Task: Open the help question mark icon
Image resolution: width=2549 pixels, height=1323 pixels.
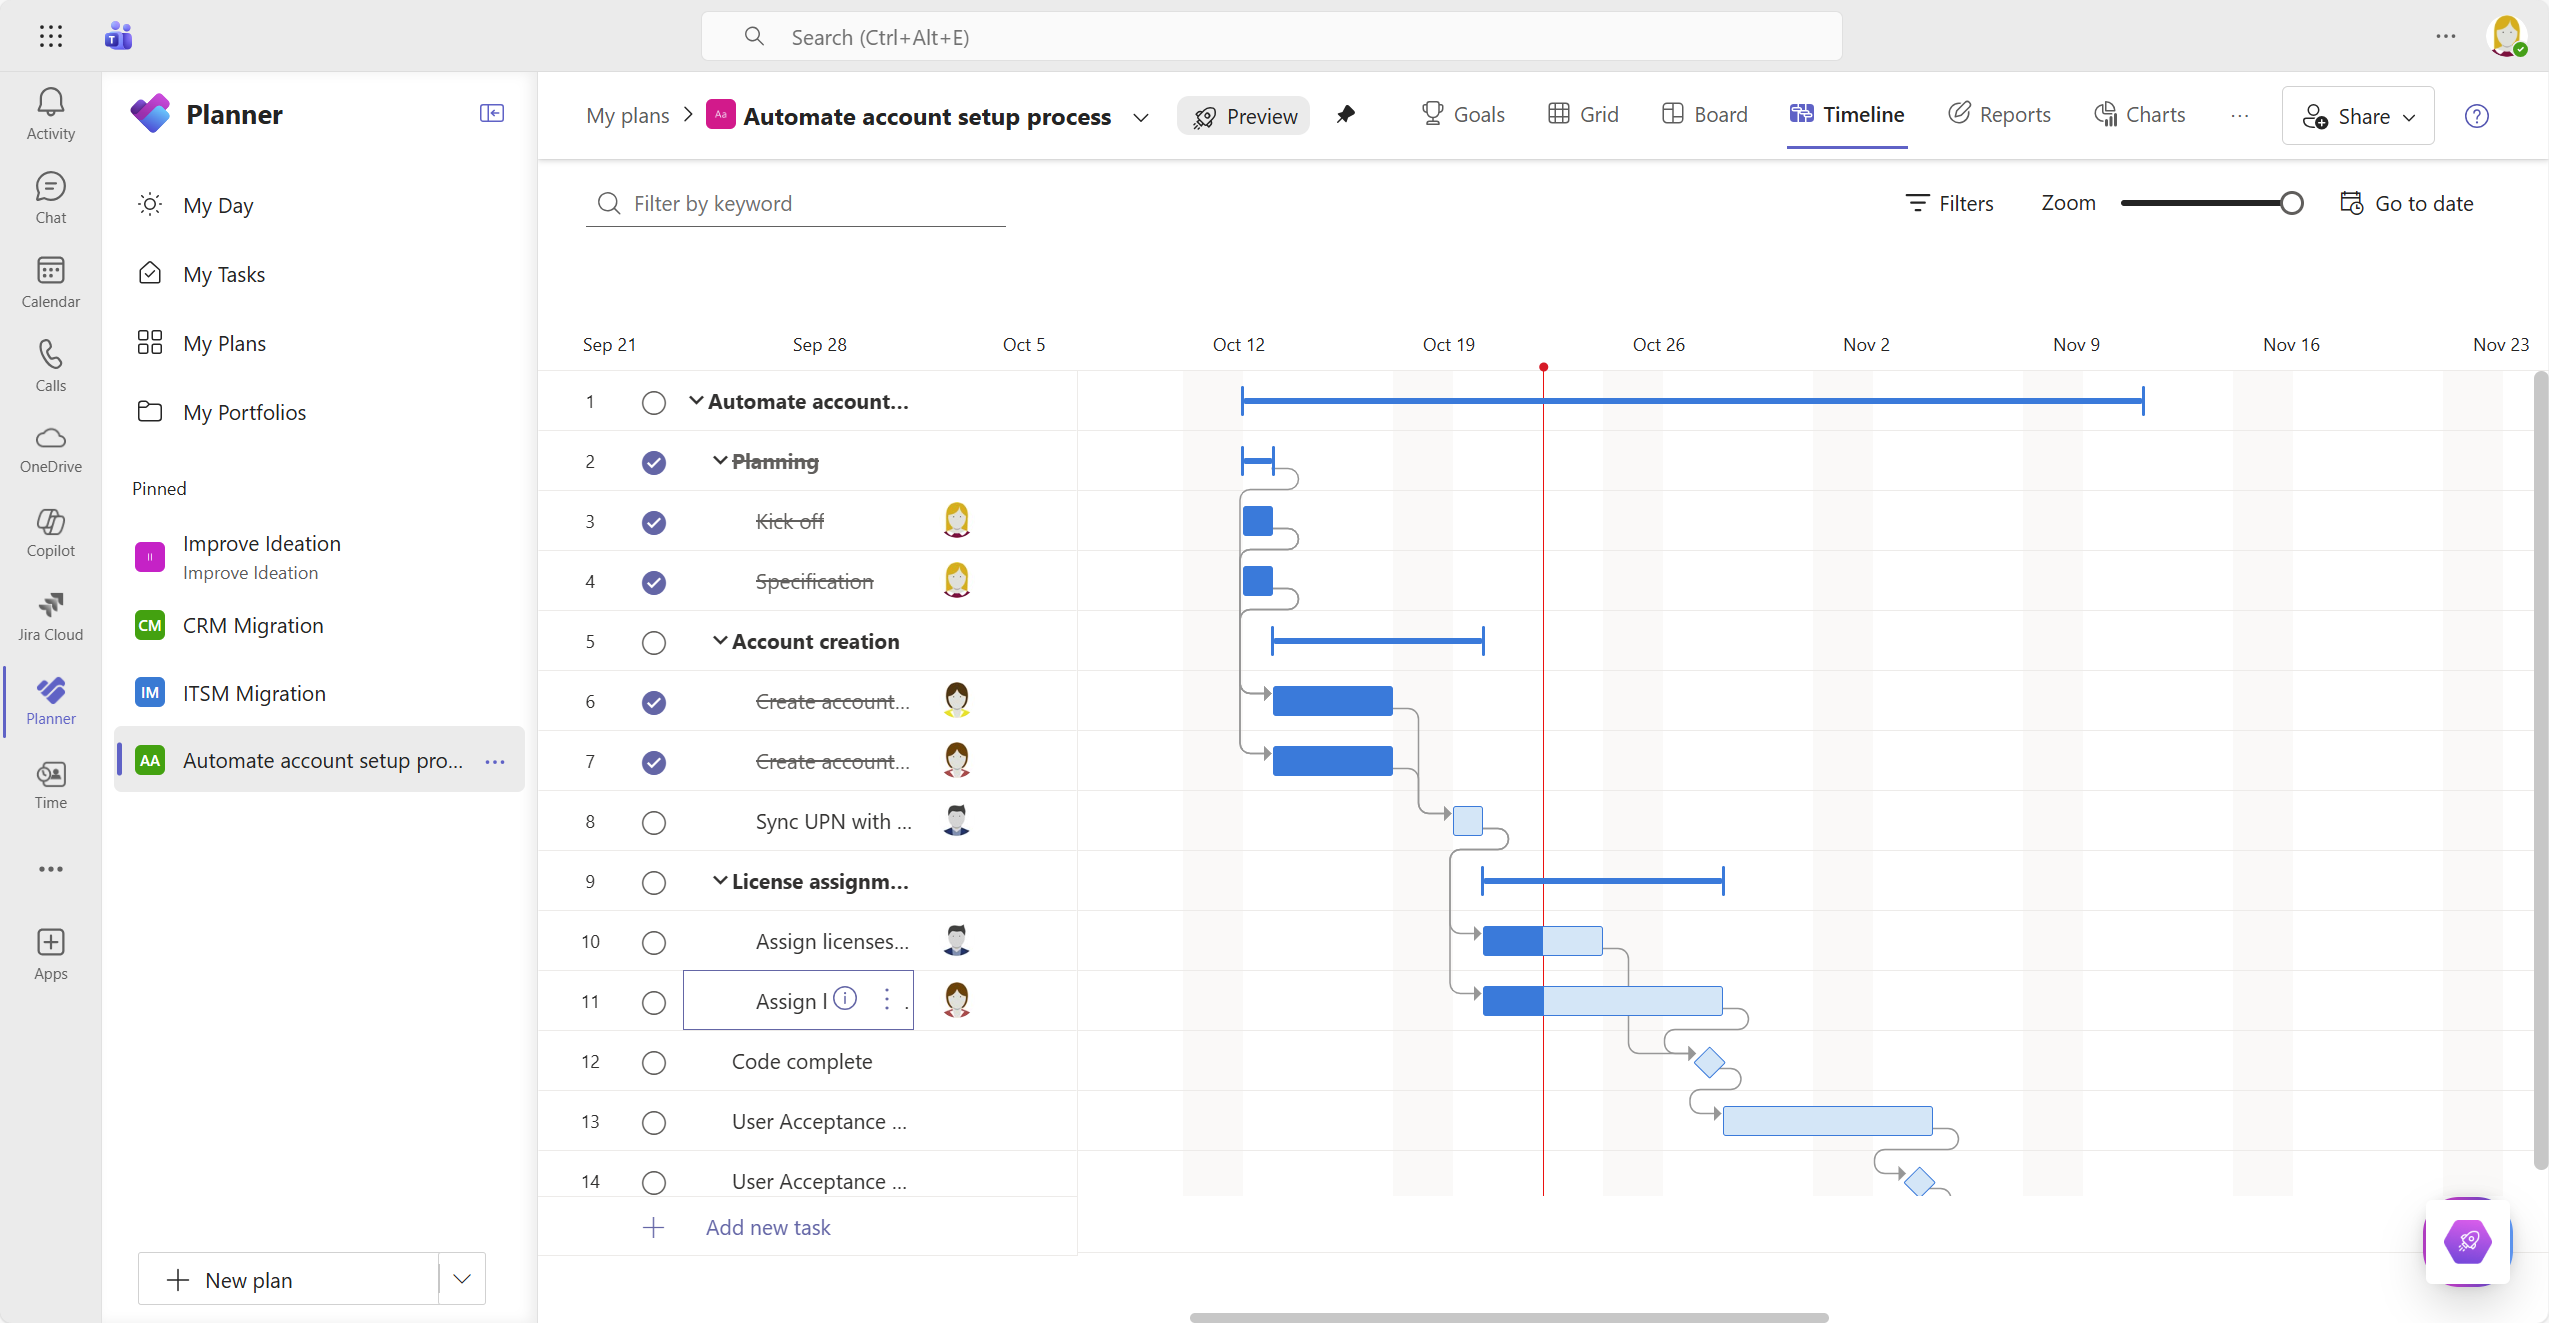Action: pos(2476,116)
